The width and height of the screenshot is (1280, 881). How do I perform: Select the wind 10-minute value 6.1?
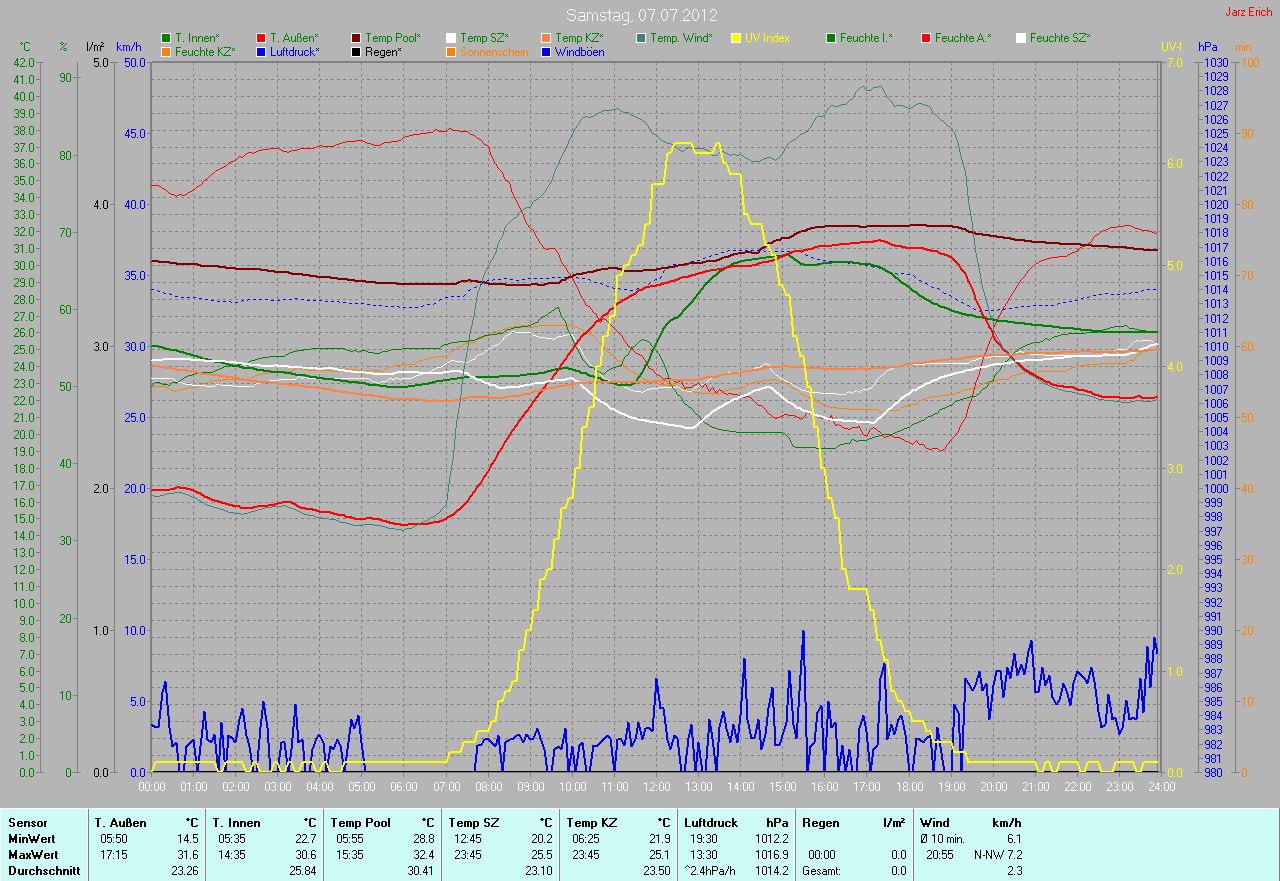coord(1014,839)
